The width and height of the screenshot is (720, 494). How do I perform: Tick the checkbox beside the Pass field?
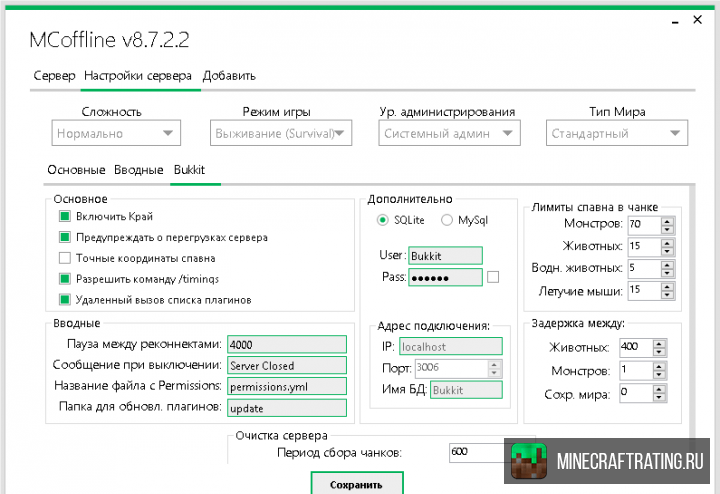(493, 277)
